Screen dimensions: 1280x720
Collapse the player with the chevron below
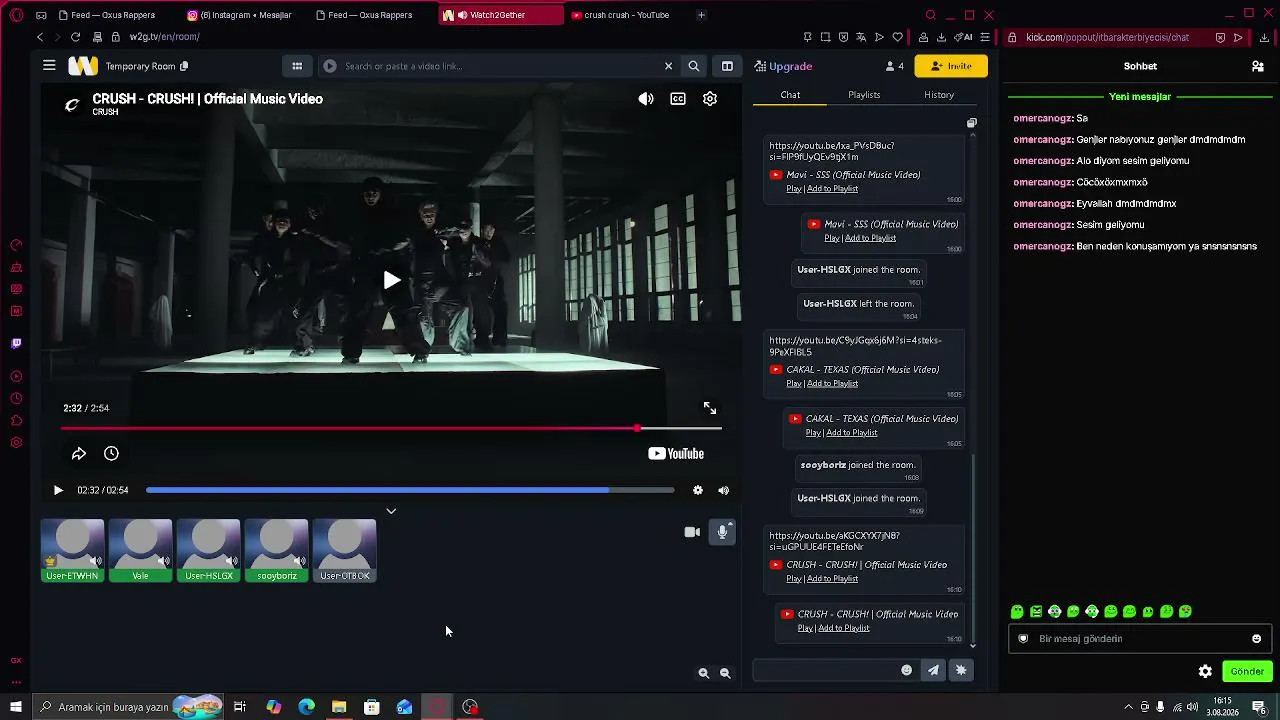[x=391, y=511]
